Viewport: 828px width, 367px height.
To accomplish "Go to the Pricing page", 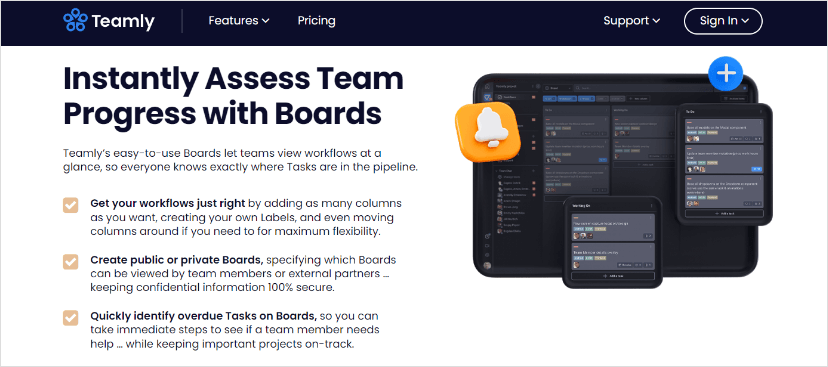I will coord(316,21).
